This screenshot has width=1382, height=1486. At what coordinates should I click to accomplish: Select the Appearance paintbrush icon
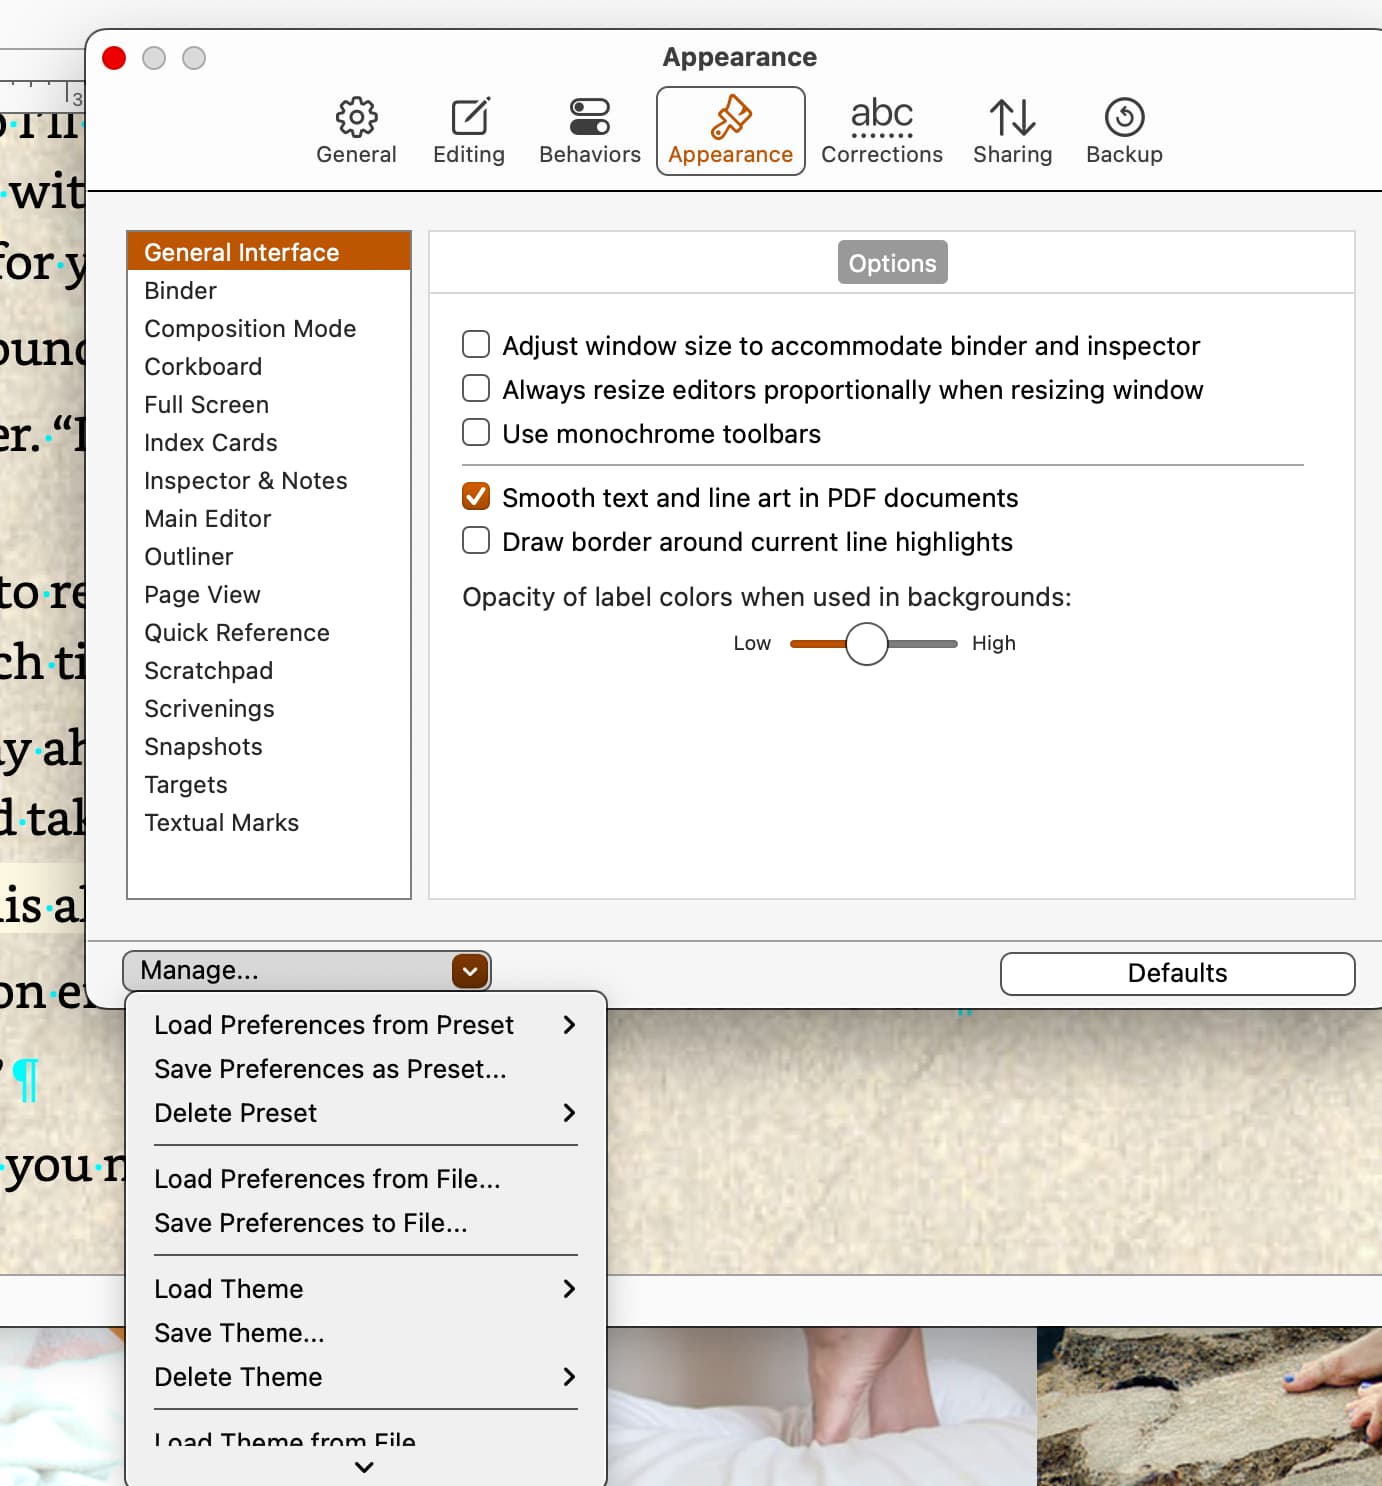coord(730,130)
